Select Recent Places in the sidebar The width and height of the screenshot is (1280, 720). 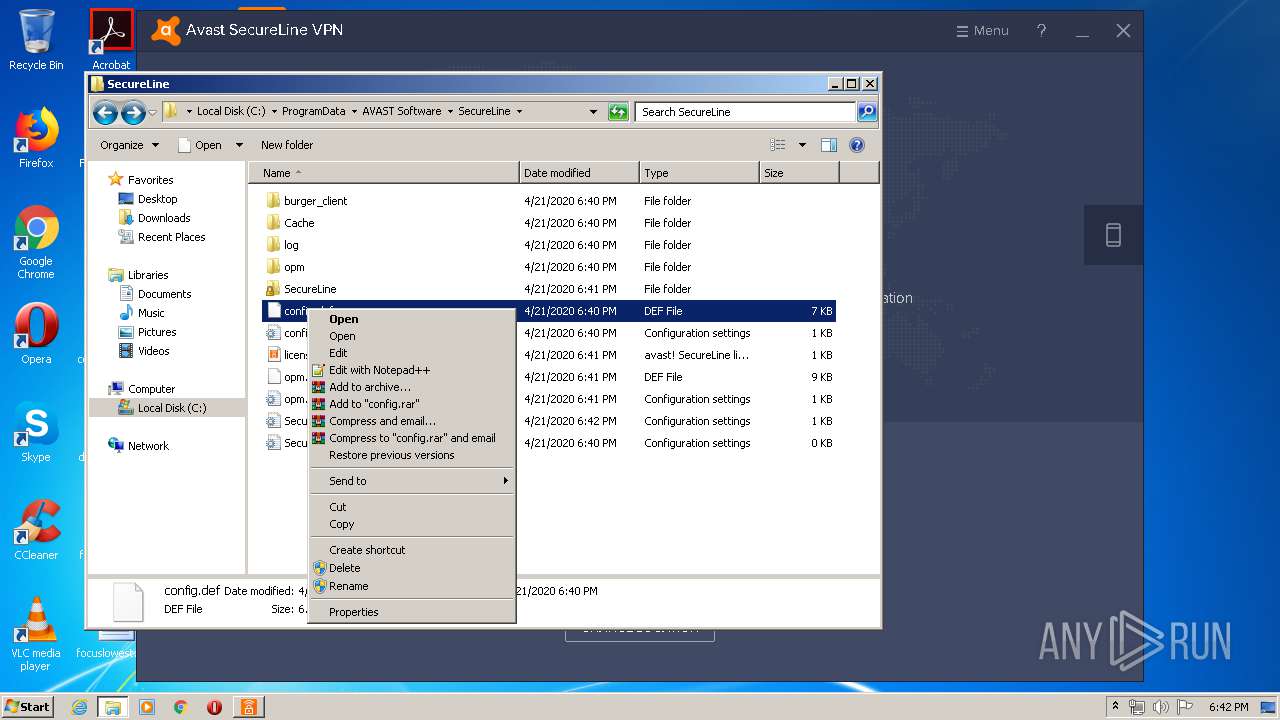[171, 237]
